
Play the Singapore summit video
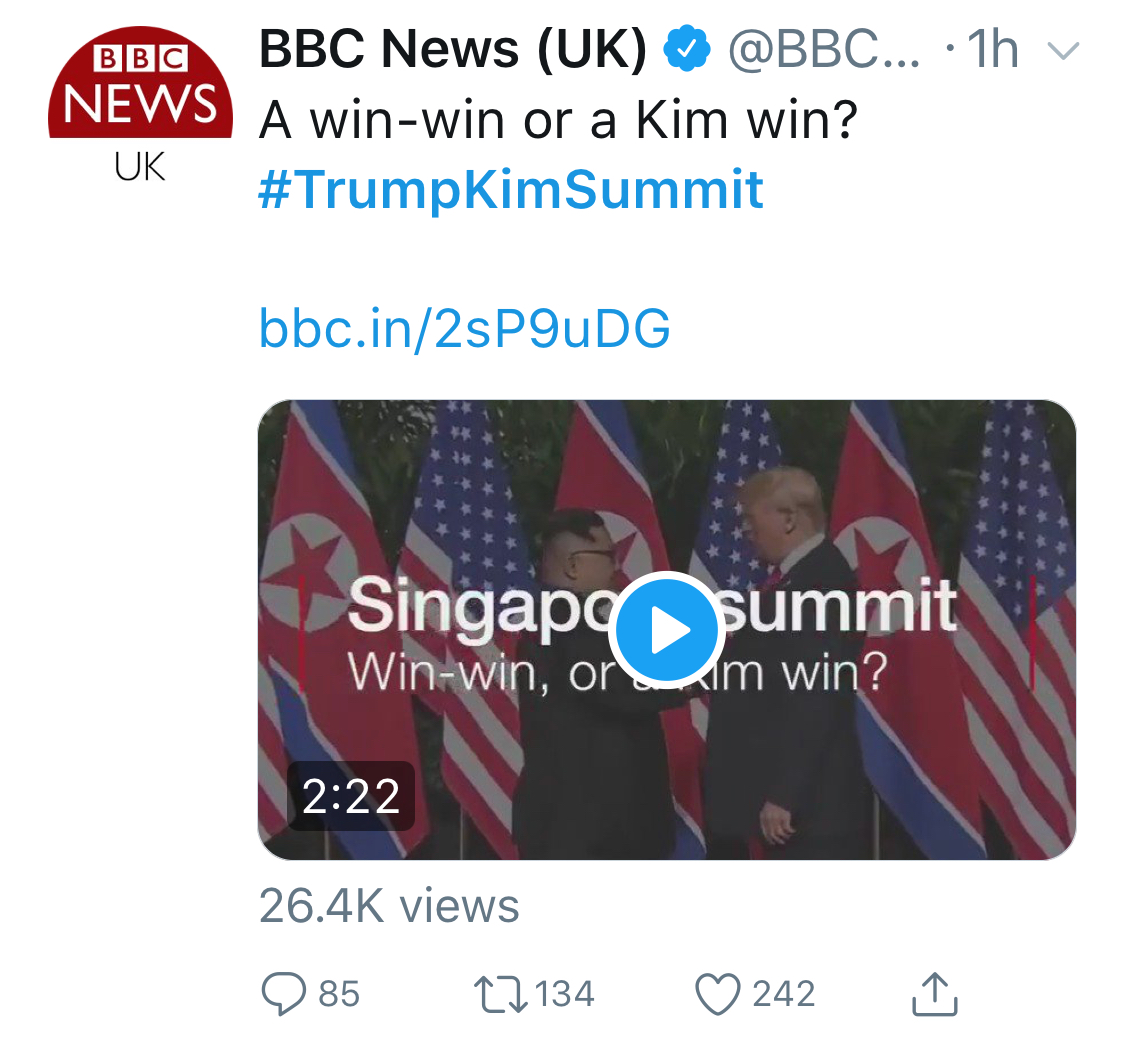(667, 629)
